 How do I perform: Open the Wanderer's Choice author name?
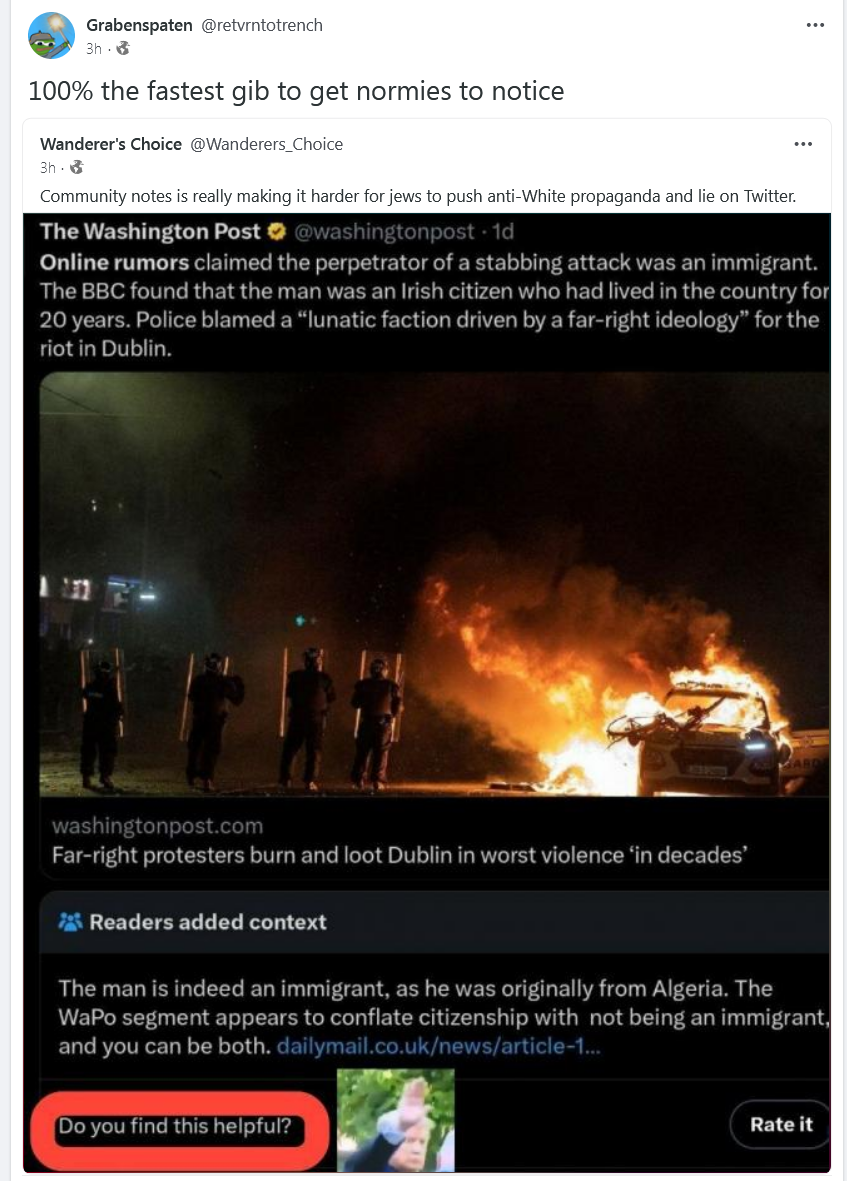click(111, 144)
